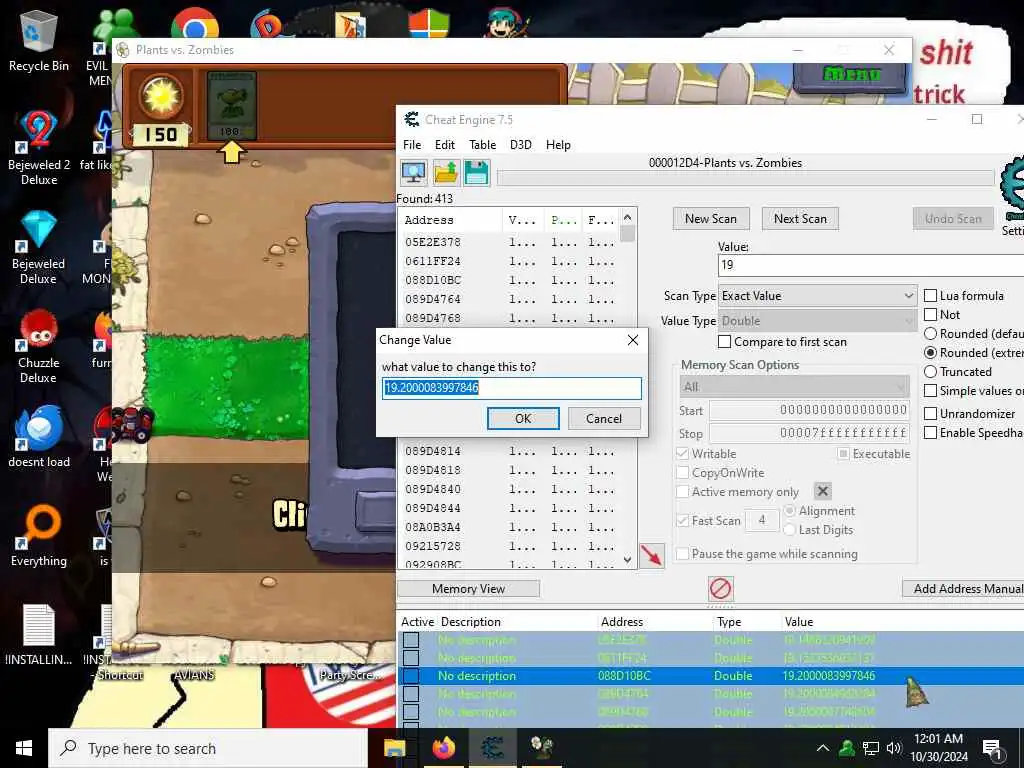
Task: Open File Explorer from the taskbar
Action: click(394, 748)
